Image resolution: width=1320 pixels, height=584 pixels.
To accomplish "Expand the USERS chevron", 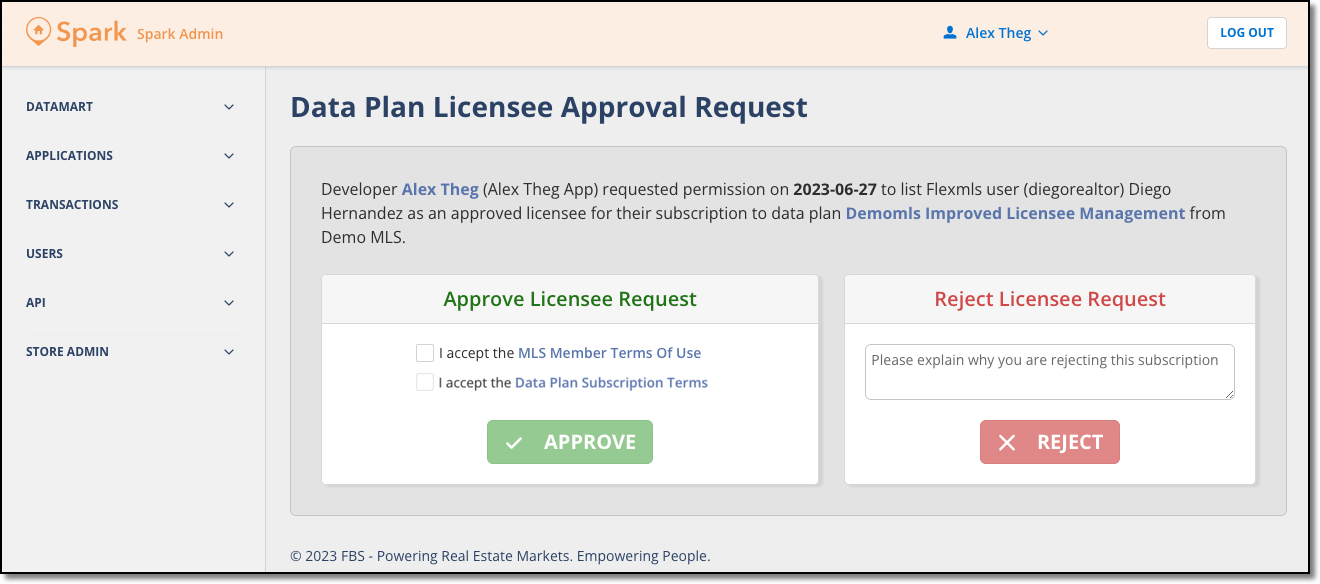I will [x=229, y=254].
